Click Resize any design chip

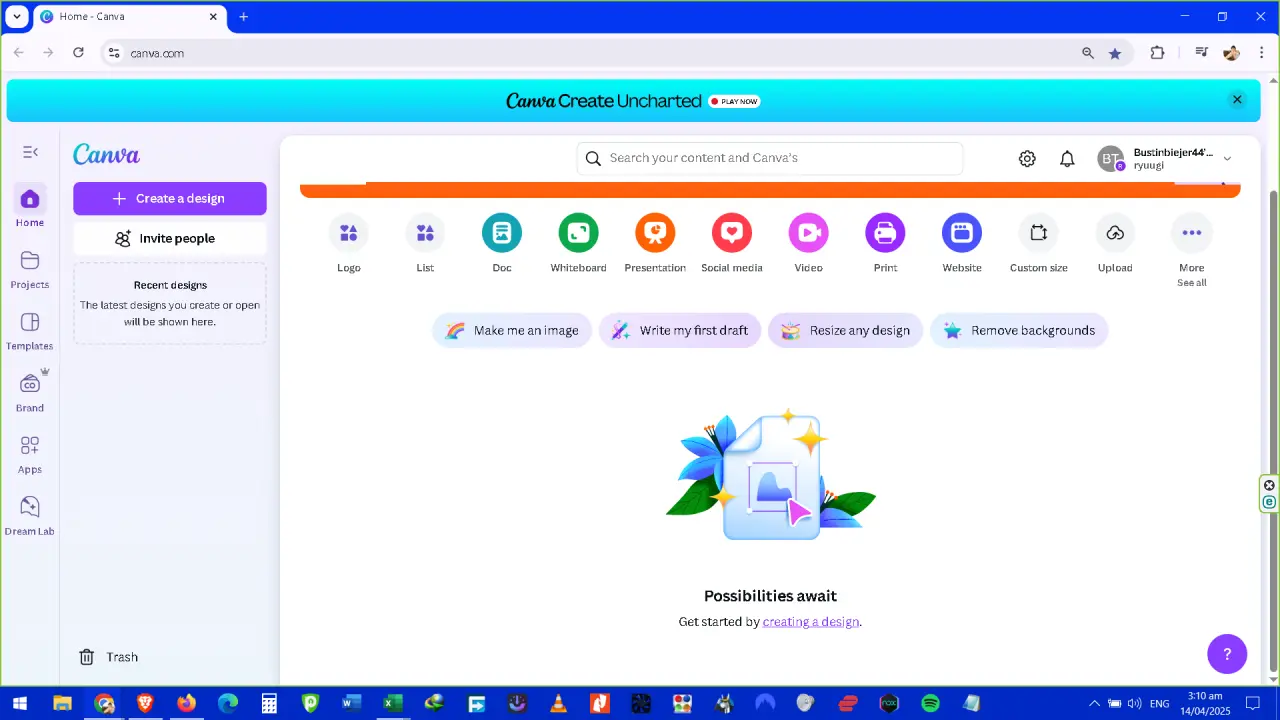click(845, 330)
